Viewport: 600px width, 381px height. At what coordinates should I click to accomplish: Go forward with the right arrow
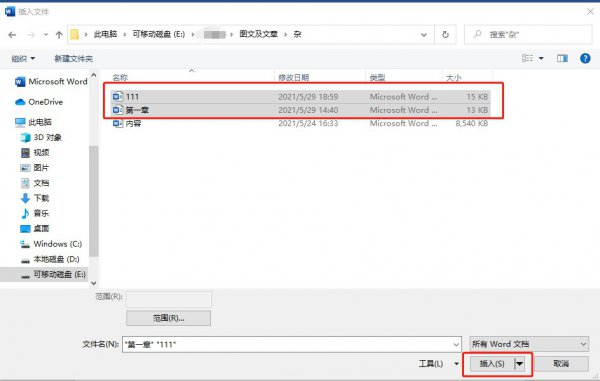coord(31,35)
